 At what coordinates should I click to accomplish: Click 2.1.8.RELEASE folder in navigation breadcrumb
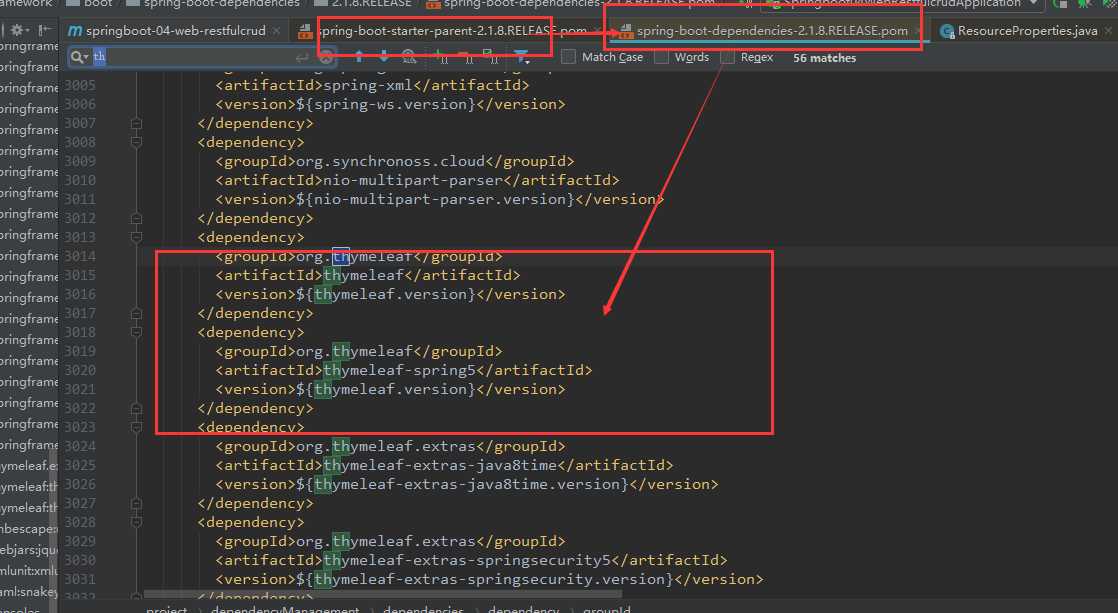[x=364, y=3]
